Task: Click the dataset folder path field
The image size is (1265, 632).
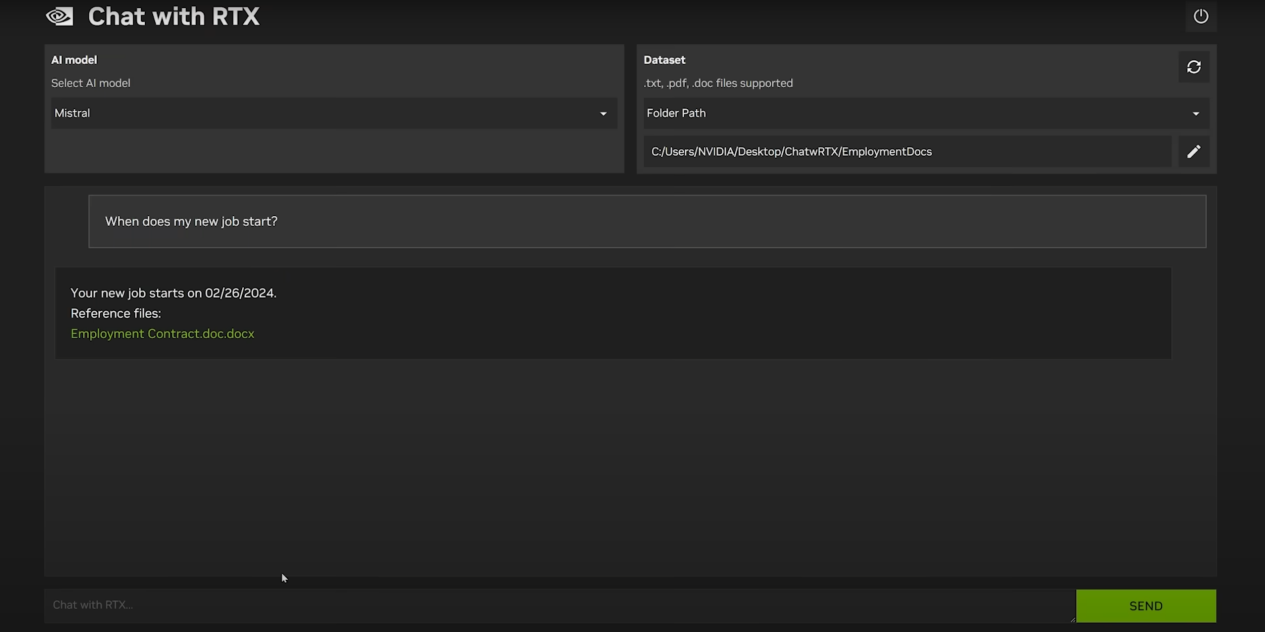Action: click(x=907, y=152)
